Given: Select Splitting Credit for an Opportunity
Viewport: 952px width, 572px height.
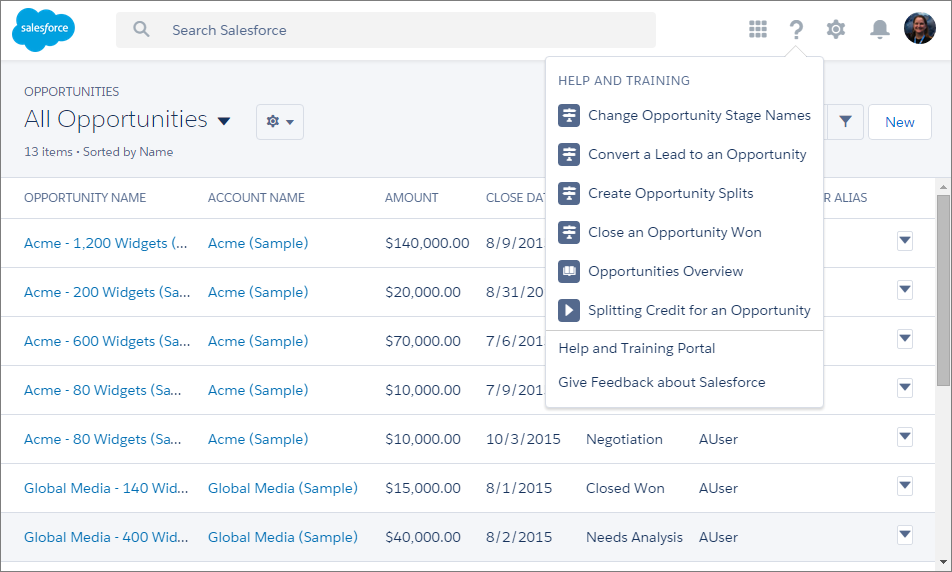Looking at the screenshot, I should (x=699, y=310).
